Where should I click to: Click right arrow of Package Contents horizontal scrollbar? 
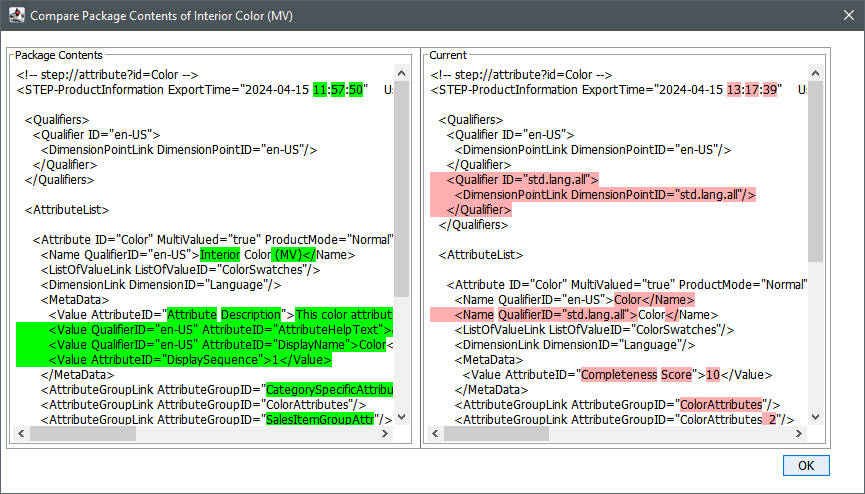tap(385, 434)
